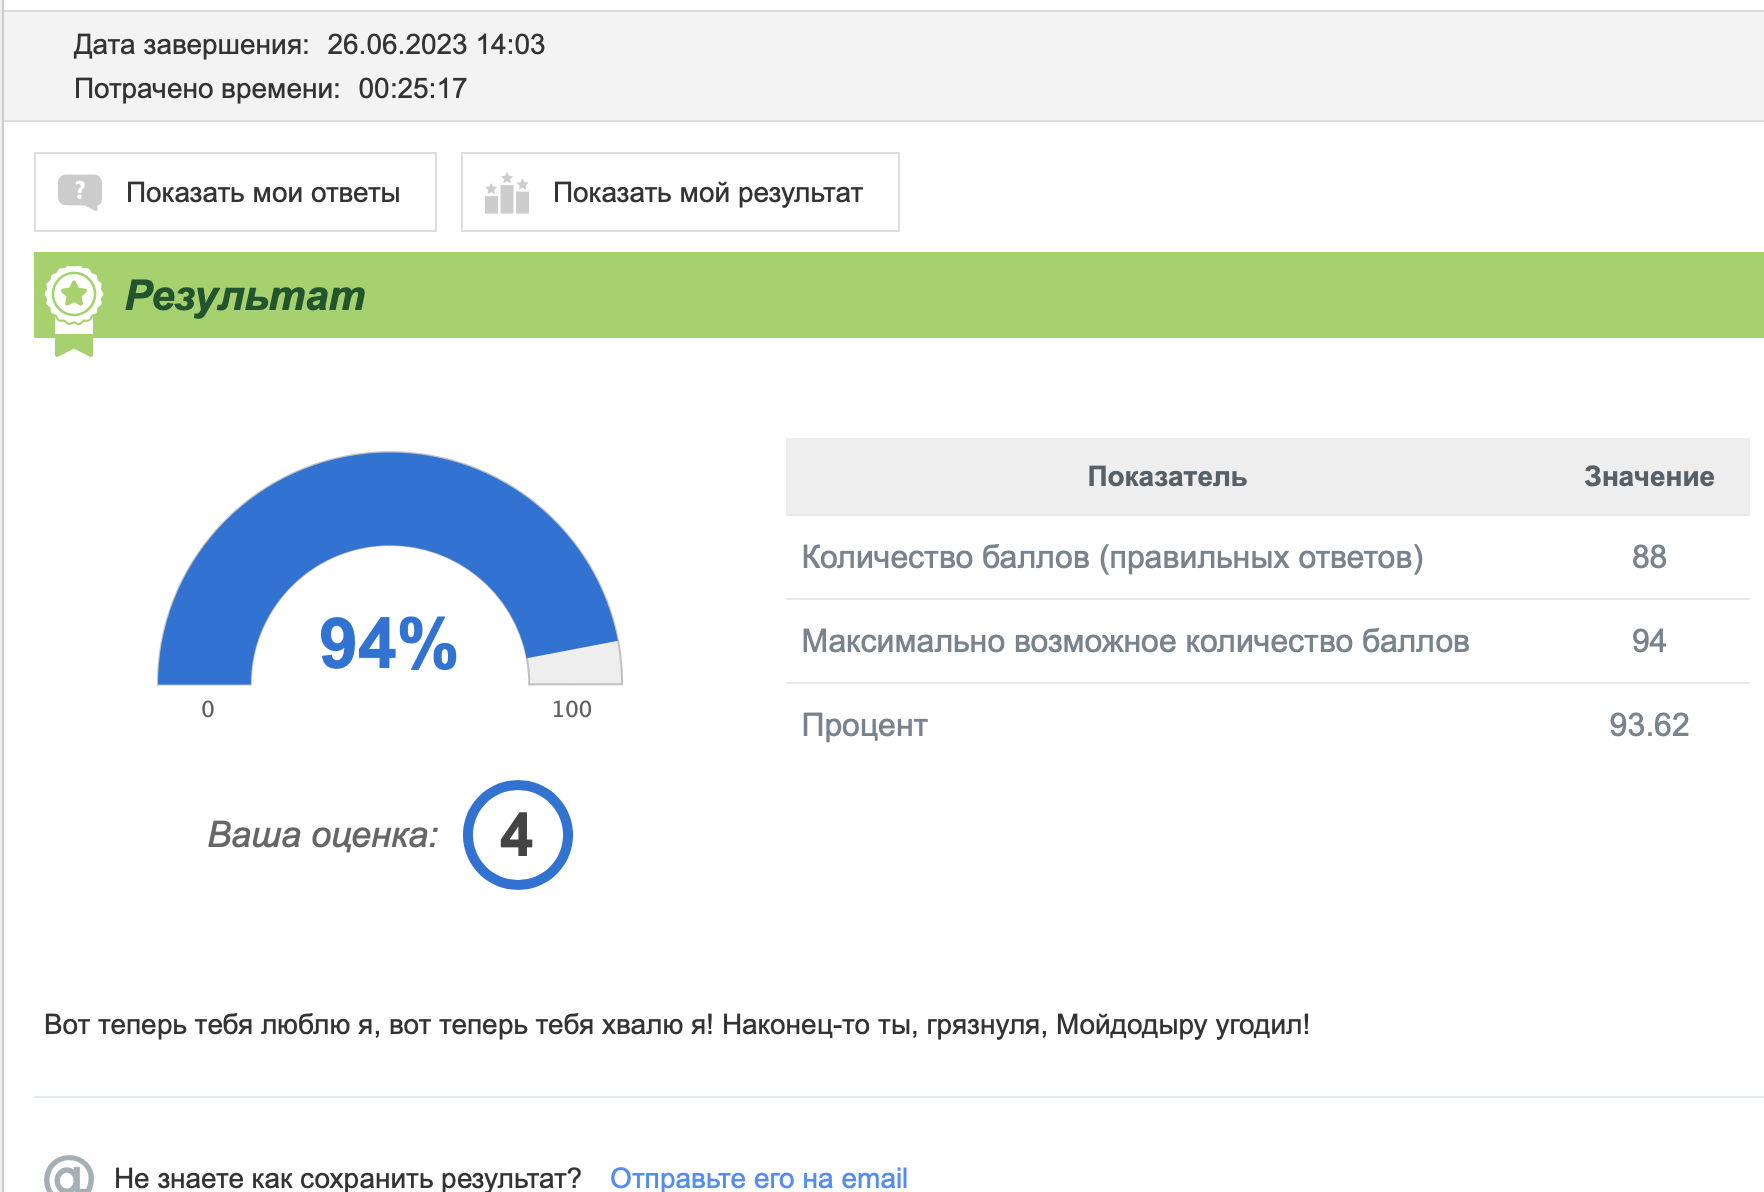
Task: Click the 'Потрачено времени:' label
Action: click(x=207, y=89)
